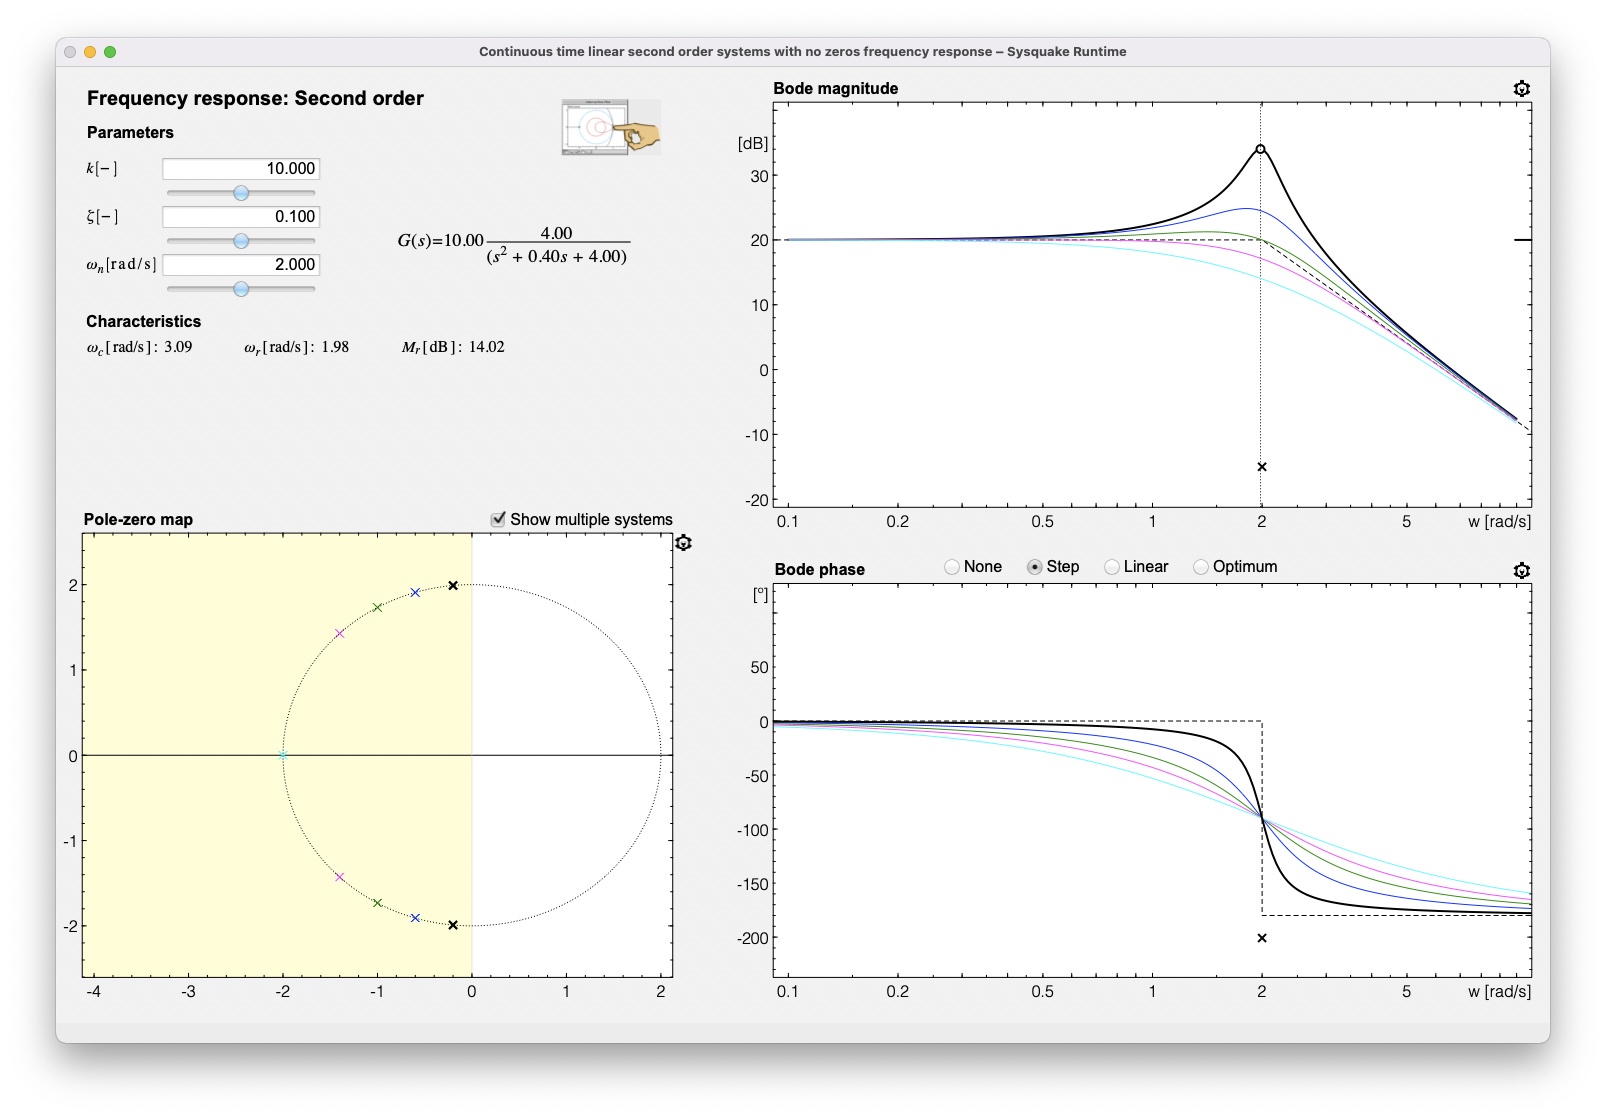The height and width of the screenshot is (1117, 1606).
Task: Select the None phase approximation option
Action: tap(952, 567)
